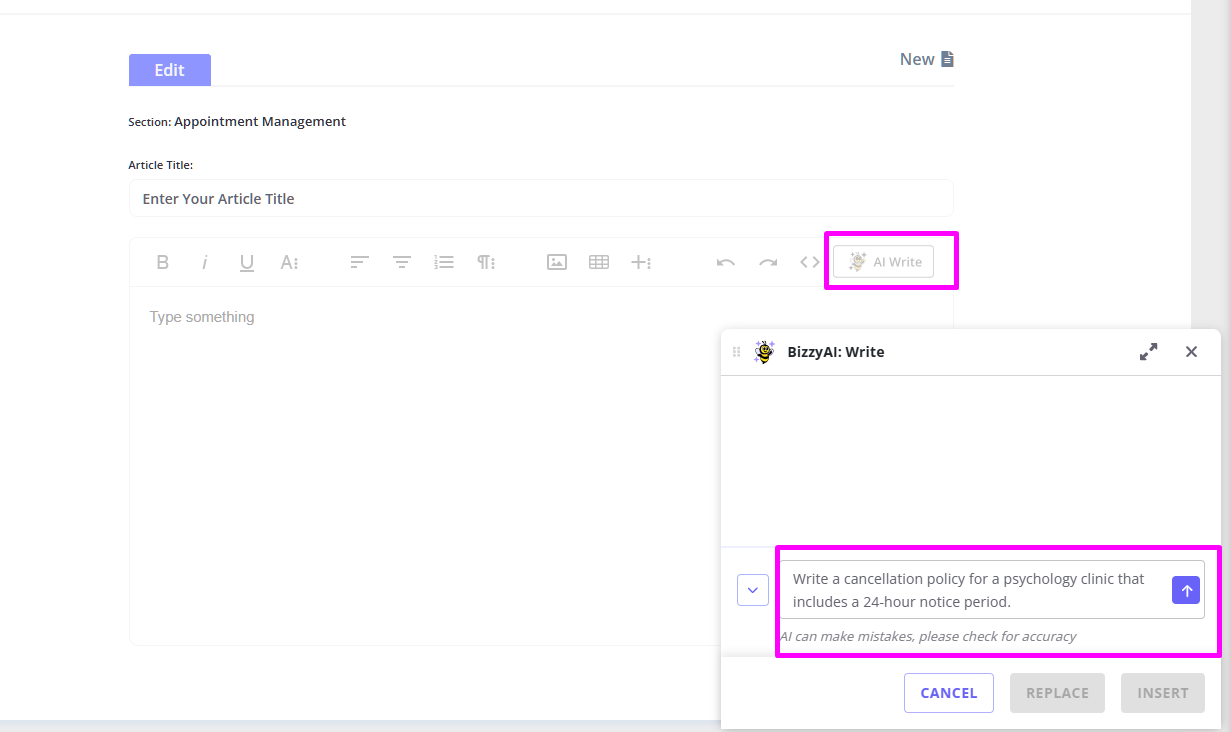
Task: Send the prompt to BizzyAI
Action: pos(1186,591)
